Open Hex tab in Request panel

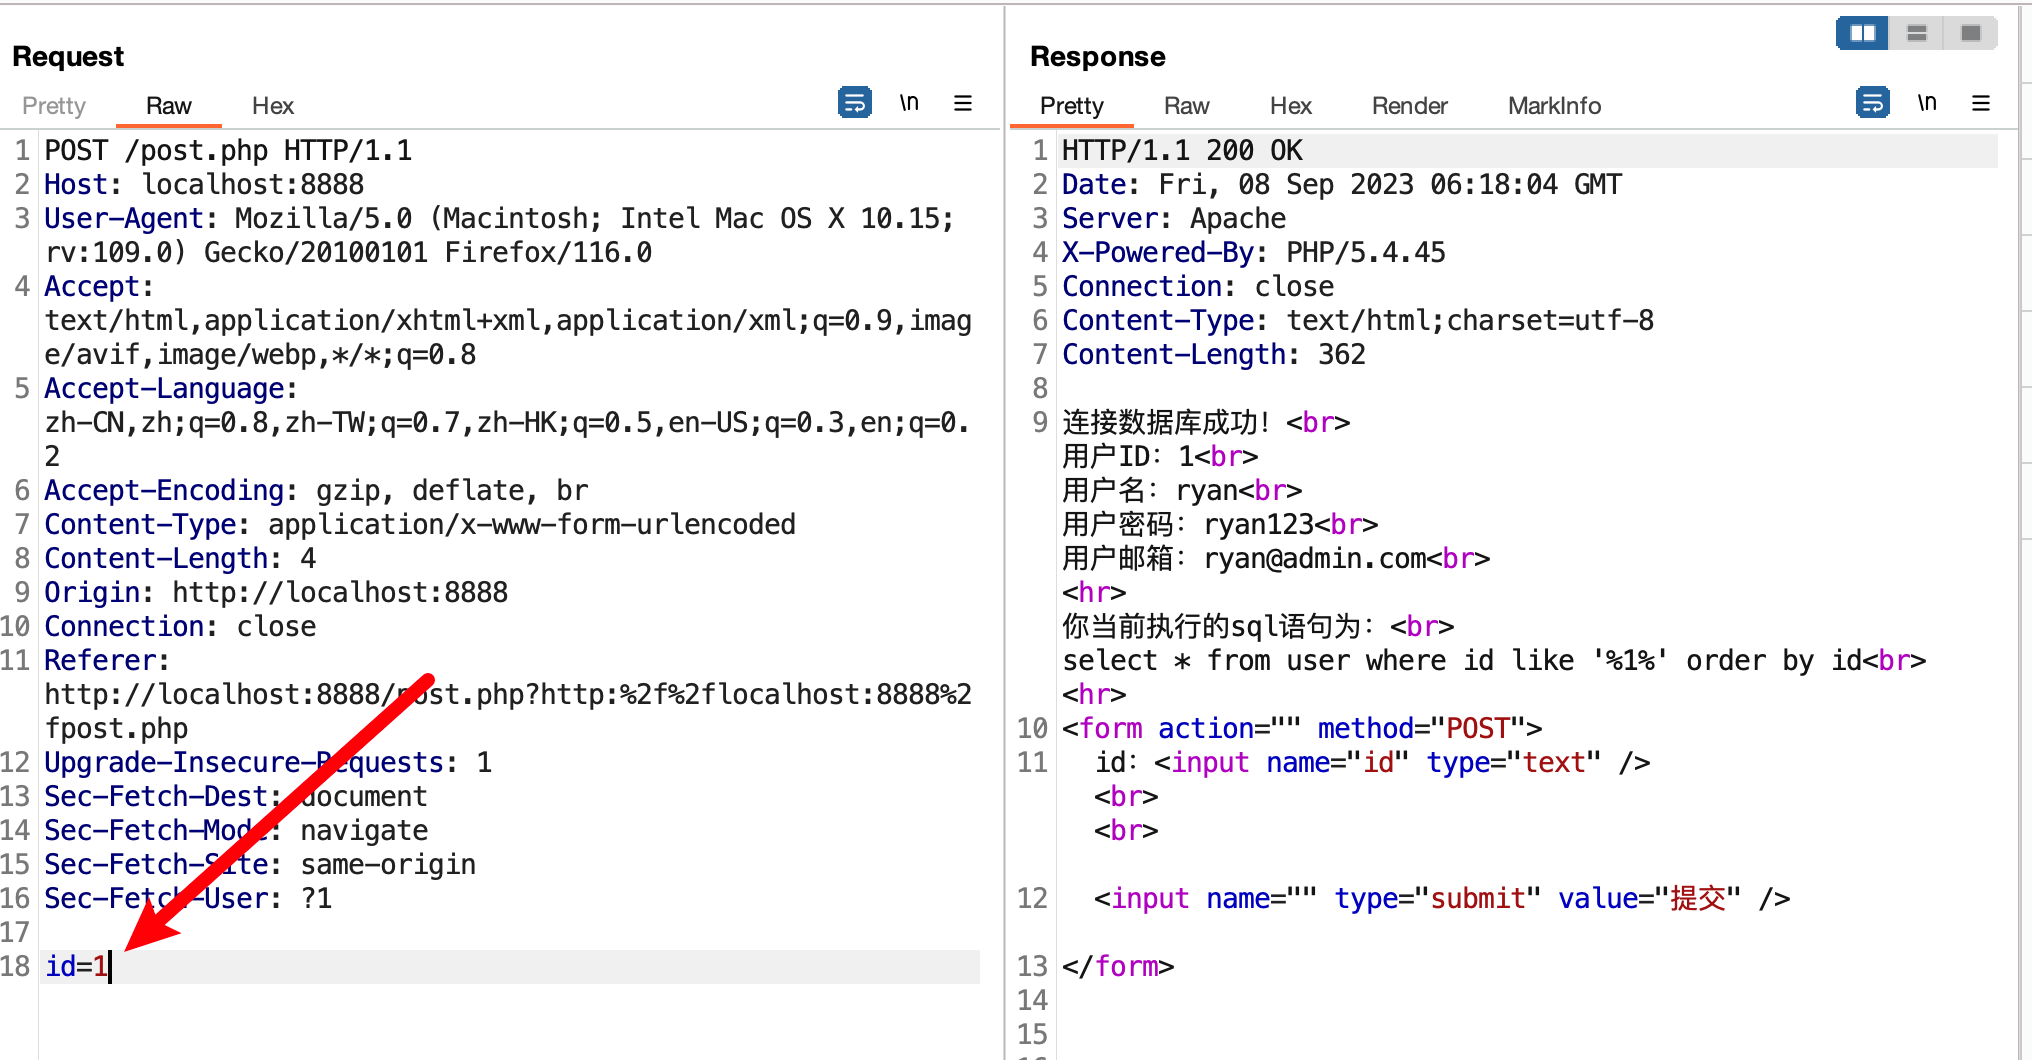[x=272, y=106]
